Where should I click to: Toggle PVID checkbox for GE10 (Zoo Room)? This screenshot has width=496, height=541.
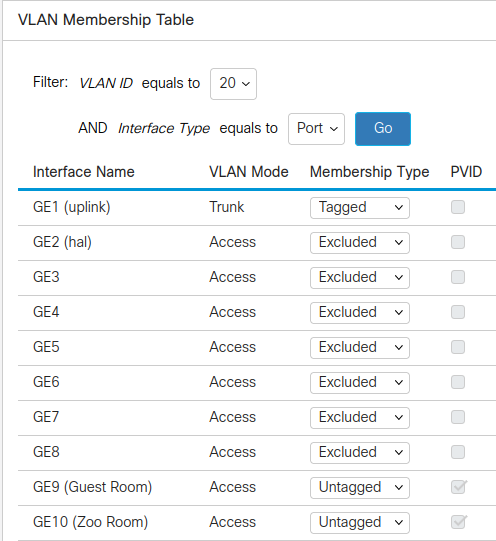point(459,522)
